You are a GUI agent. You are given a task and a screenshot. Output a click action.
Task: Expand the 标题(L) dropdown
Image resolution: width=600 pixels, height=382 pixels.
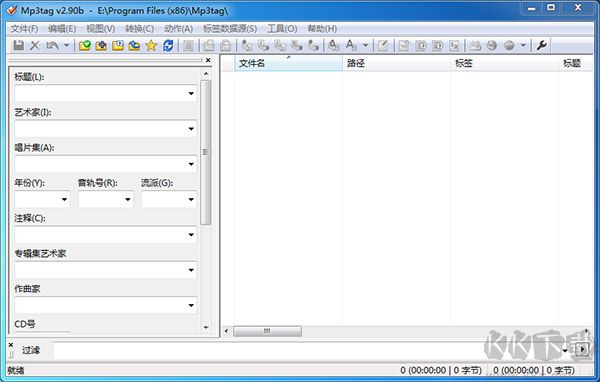click(x=191, y=93)
